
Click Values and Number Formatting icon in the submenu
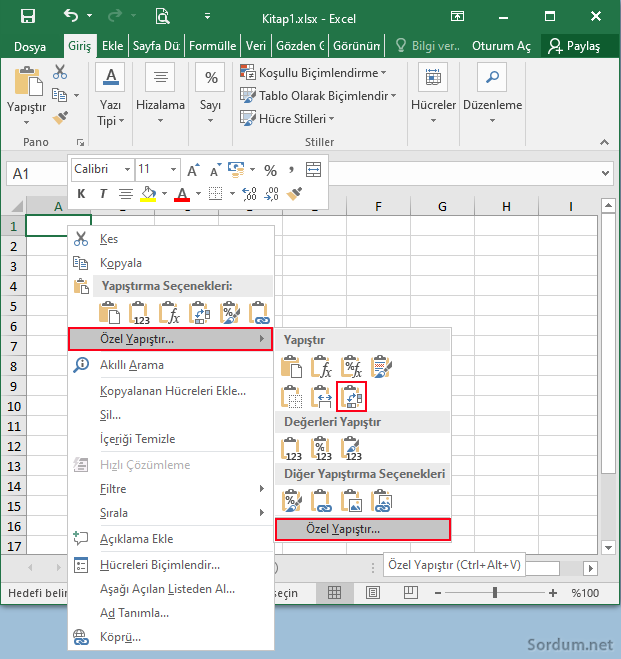pyautogui.click(x=321, y=448)
